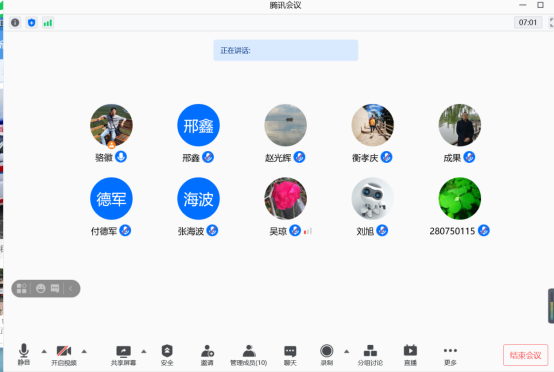Viewport: 554px width, 372px height.
Task: Toggle 开启视频 camera on
Action: 64,355
